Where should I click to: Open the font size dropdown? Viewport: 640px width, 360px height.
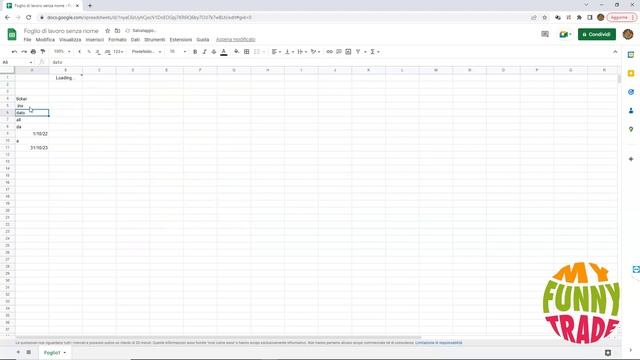[178, 52]
